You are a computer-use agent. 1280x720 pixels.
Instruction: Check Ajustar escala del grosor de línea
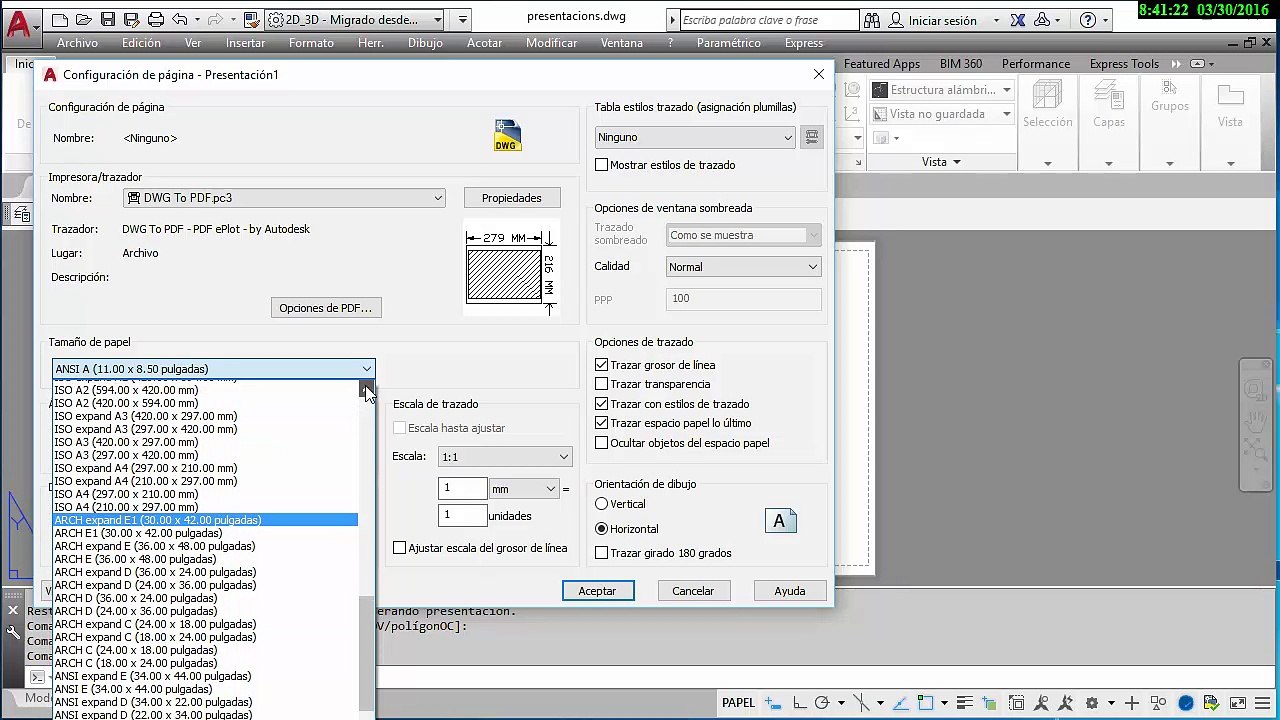(400, 548)
